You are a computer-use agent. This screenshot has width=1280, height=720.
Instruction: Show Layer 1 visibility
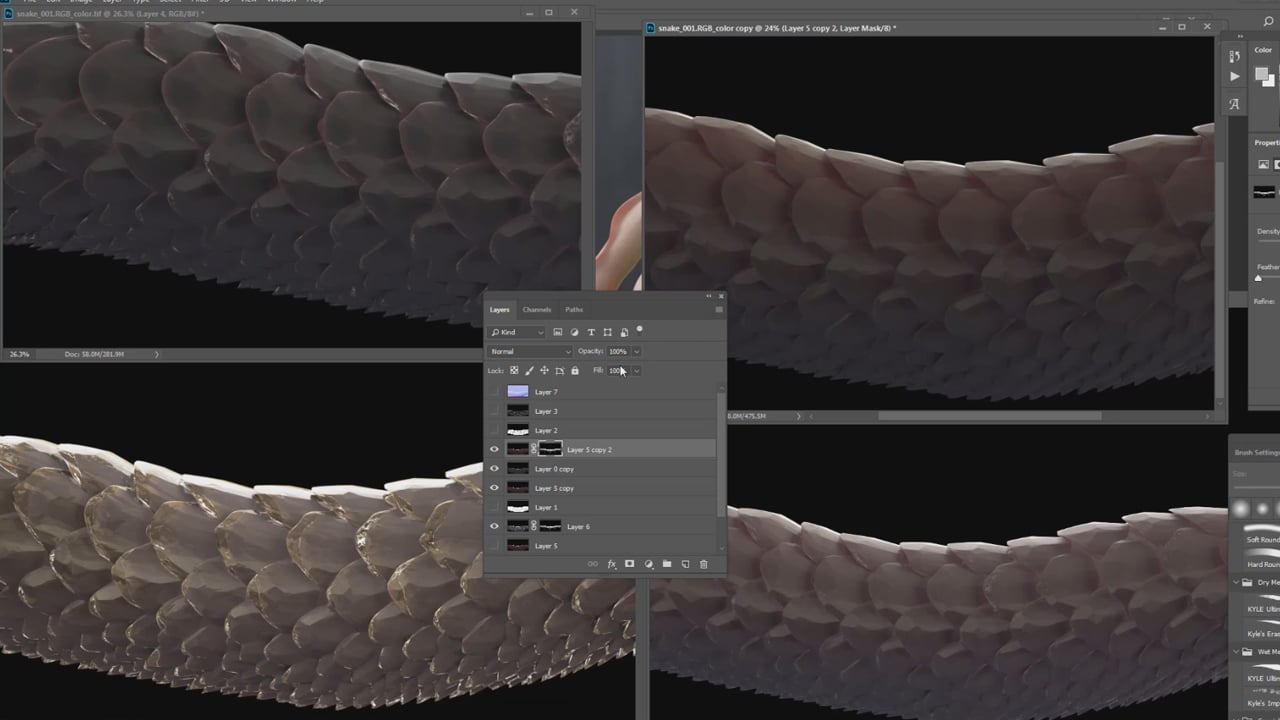[494, 507]
